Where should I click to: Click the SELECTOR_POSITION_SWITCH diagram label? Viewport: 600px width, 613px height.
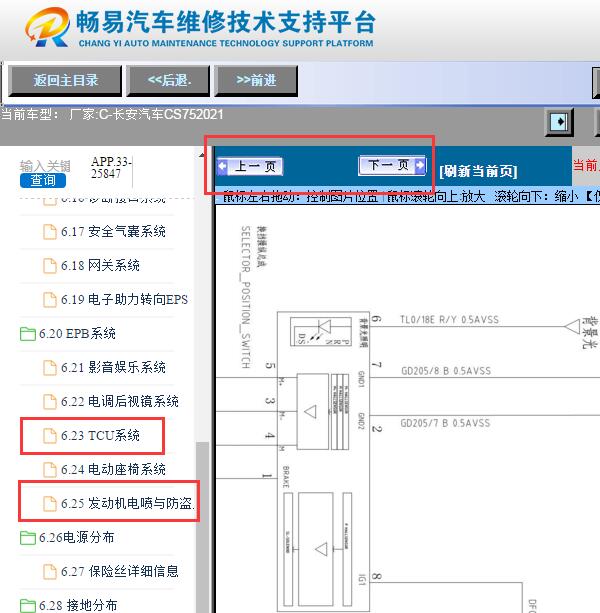[245, 297]
